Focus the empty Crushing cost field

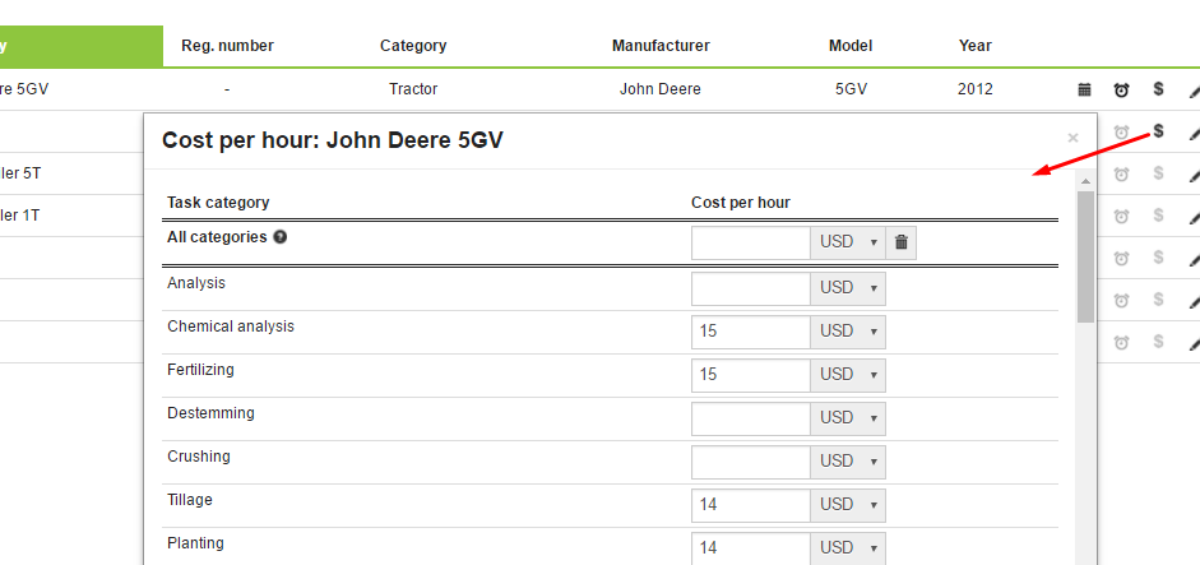click(x=751, y=461)
